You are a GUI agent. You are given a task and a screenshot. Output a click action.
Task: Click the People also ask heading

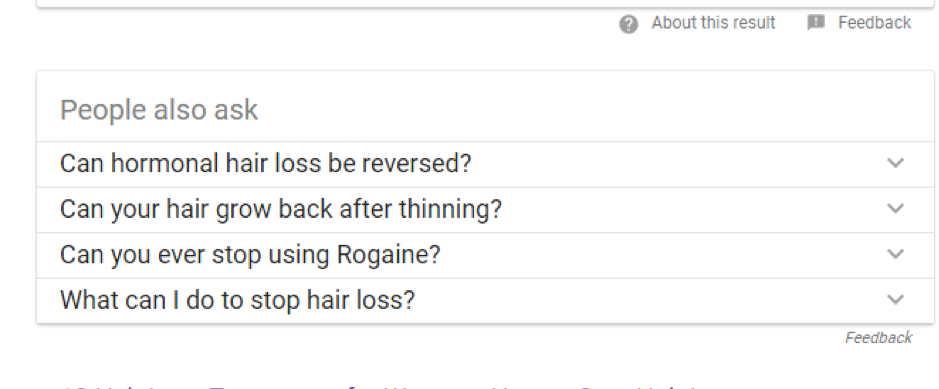coord(159,110)
